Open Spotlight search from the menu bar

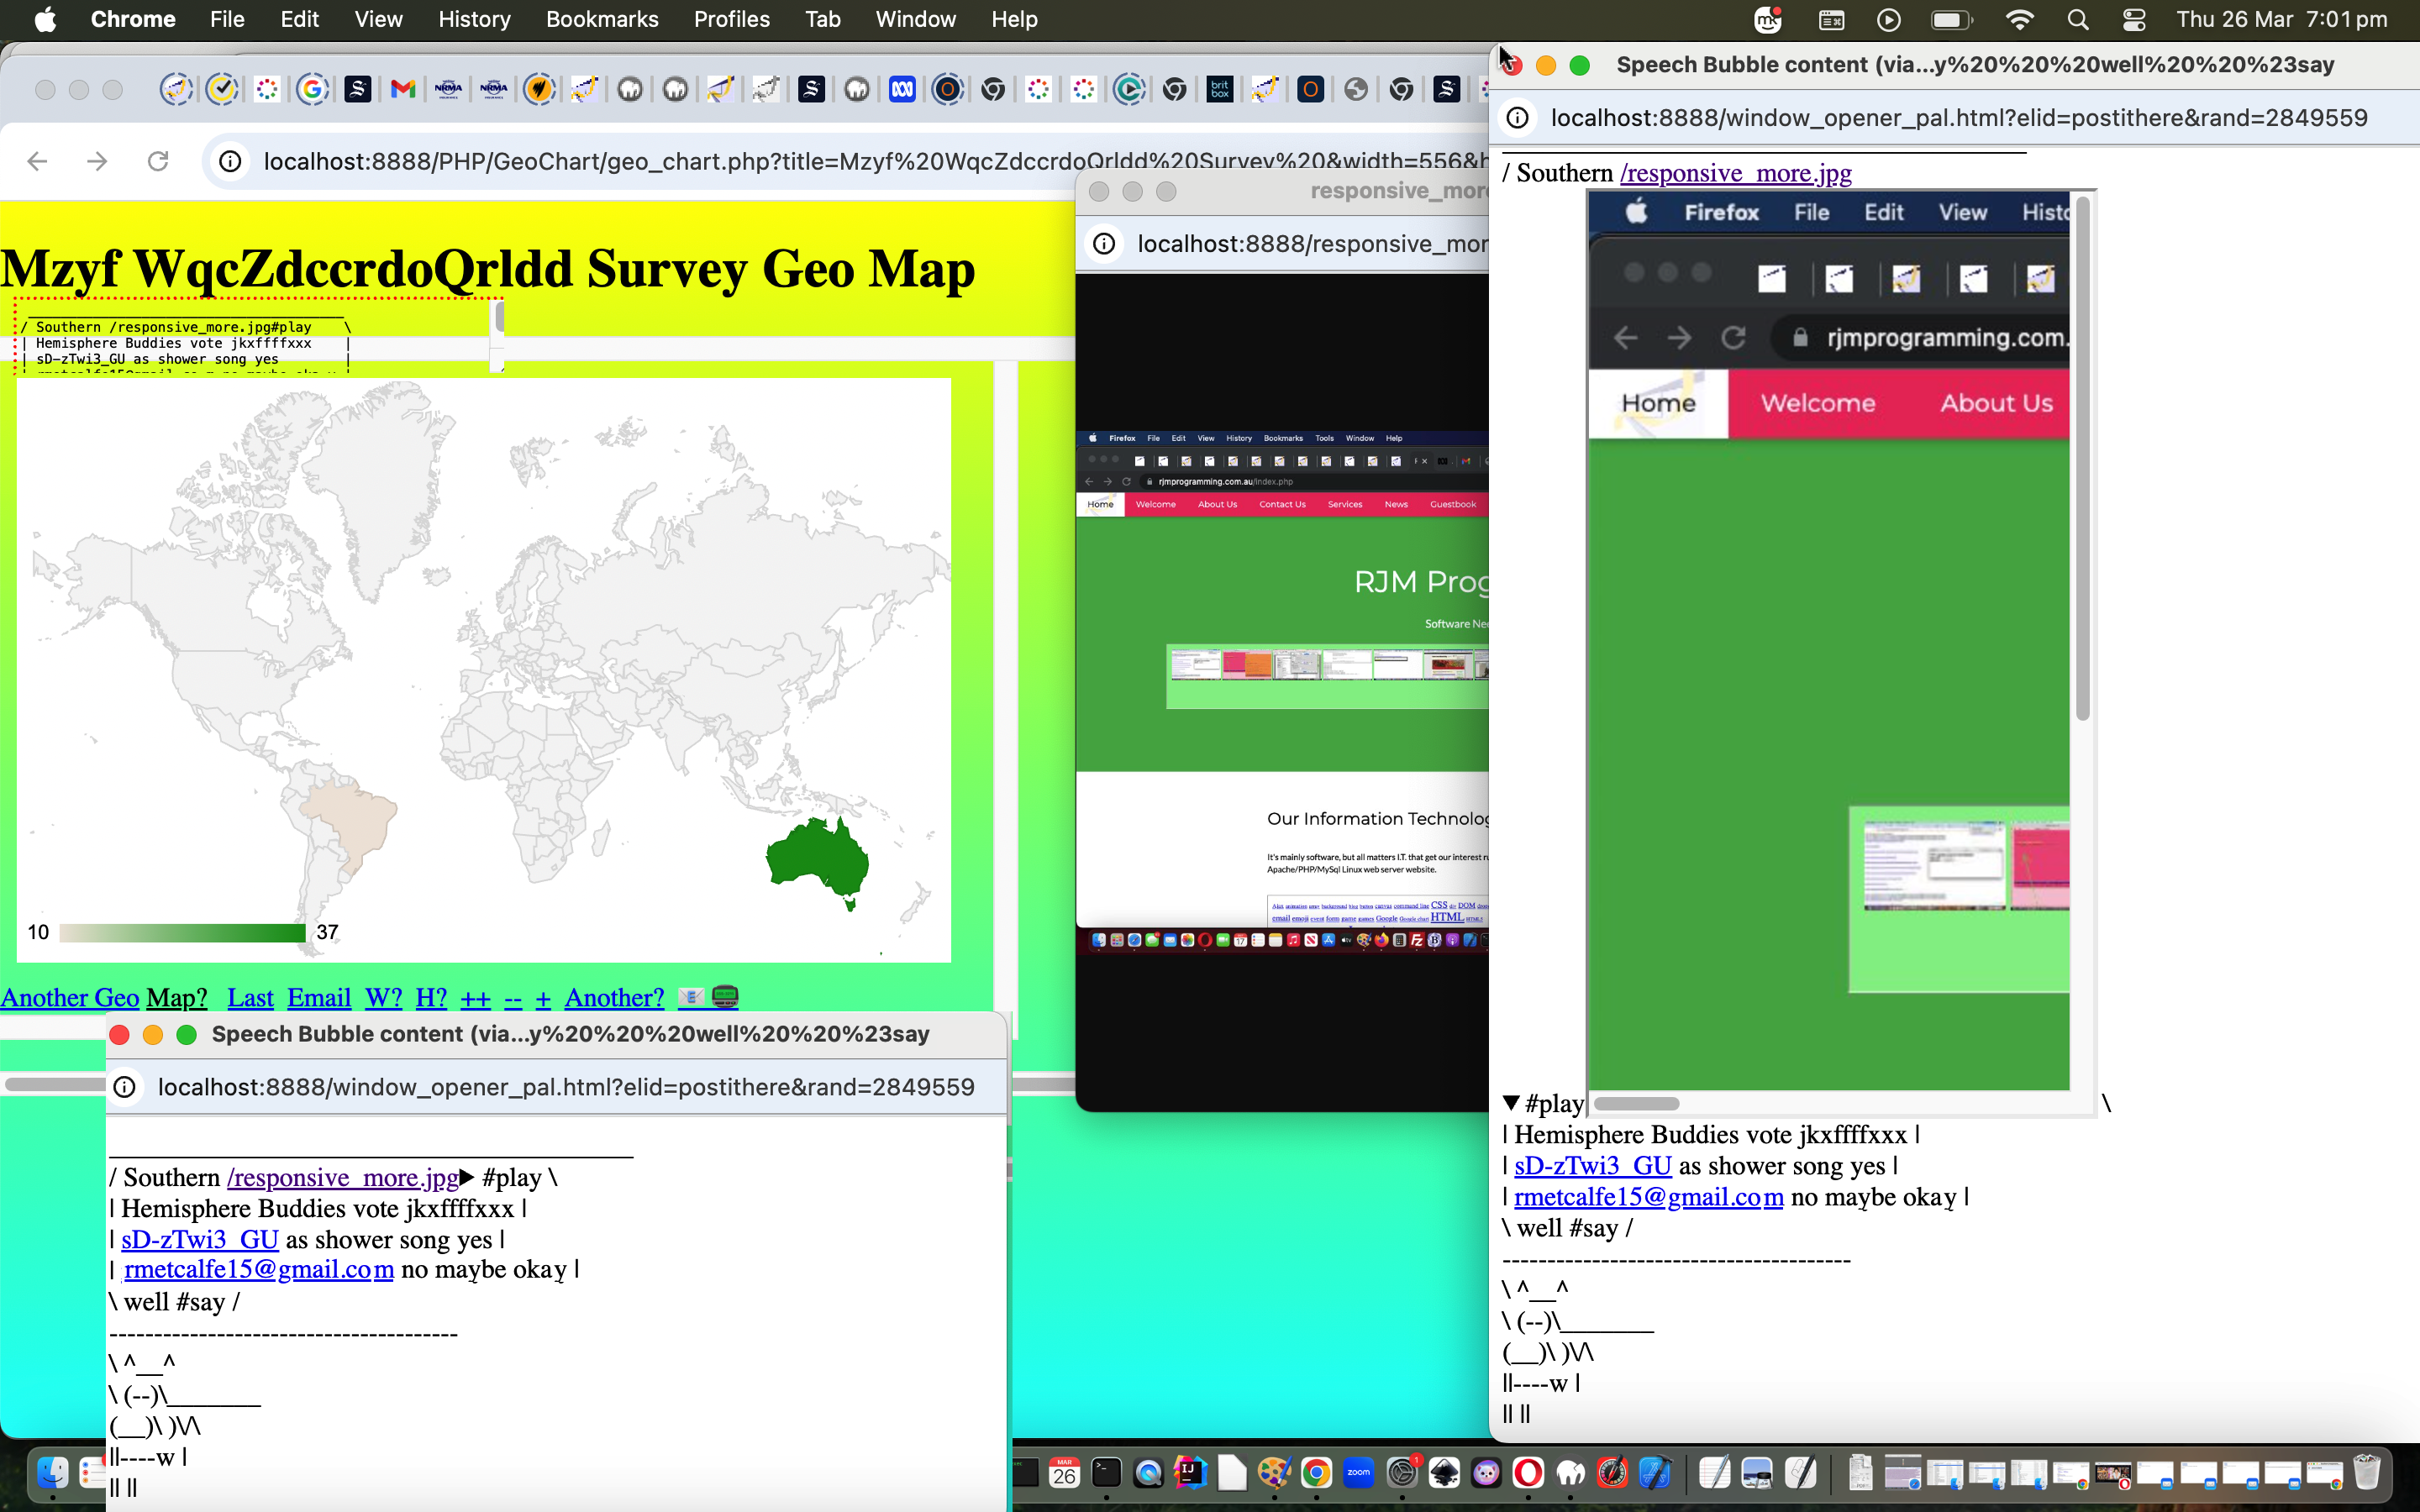(x=2077, y=19)
